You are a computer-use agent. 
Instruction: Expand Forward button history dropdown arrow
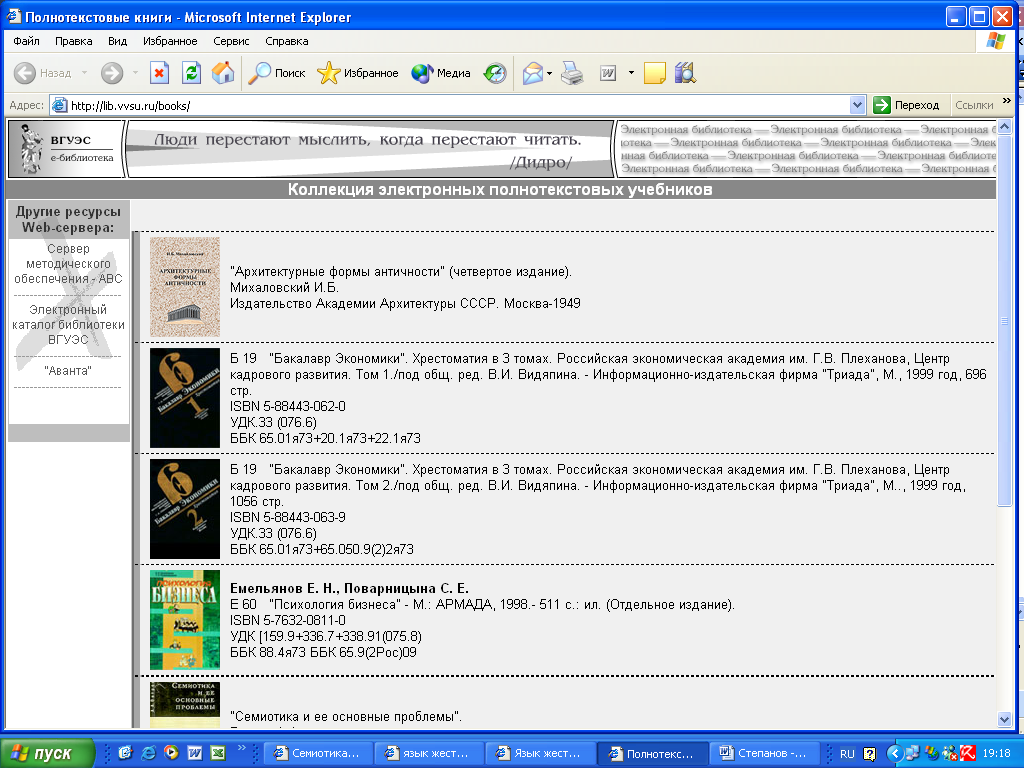[135, 72]
